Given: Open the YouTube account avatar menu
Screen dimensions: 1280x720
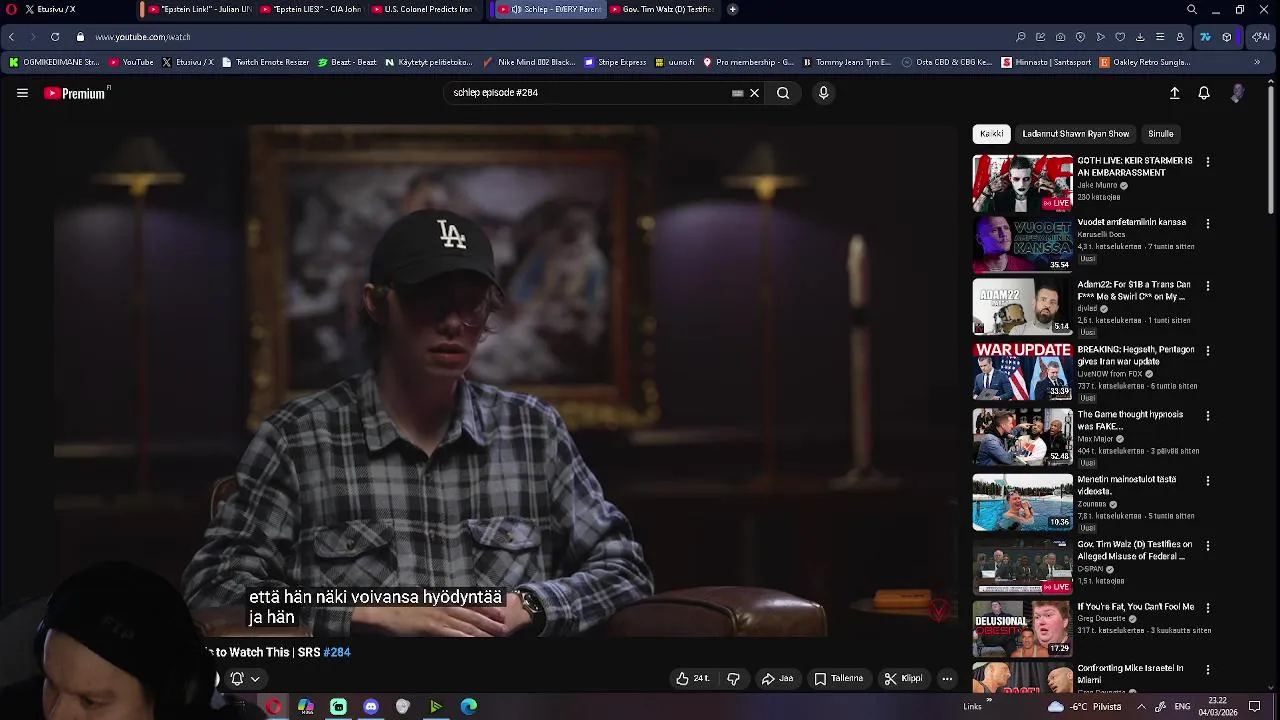Looking at the screenshot, I should [x=1237, y=93].
